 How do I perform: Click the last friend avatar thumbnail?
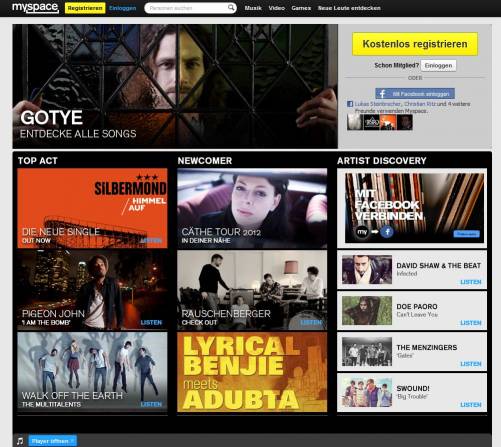405,122
